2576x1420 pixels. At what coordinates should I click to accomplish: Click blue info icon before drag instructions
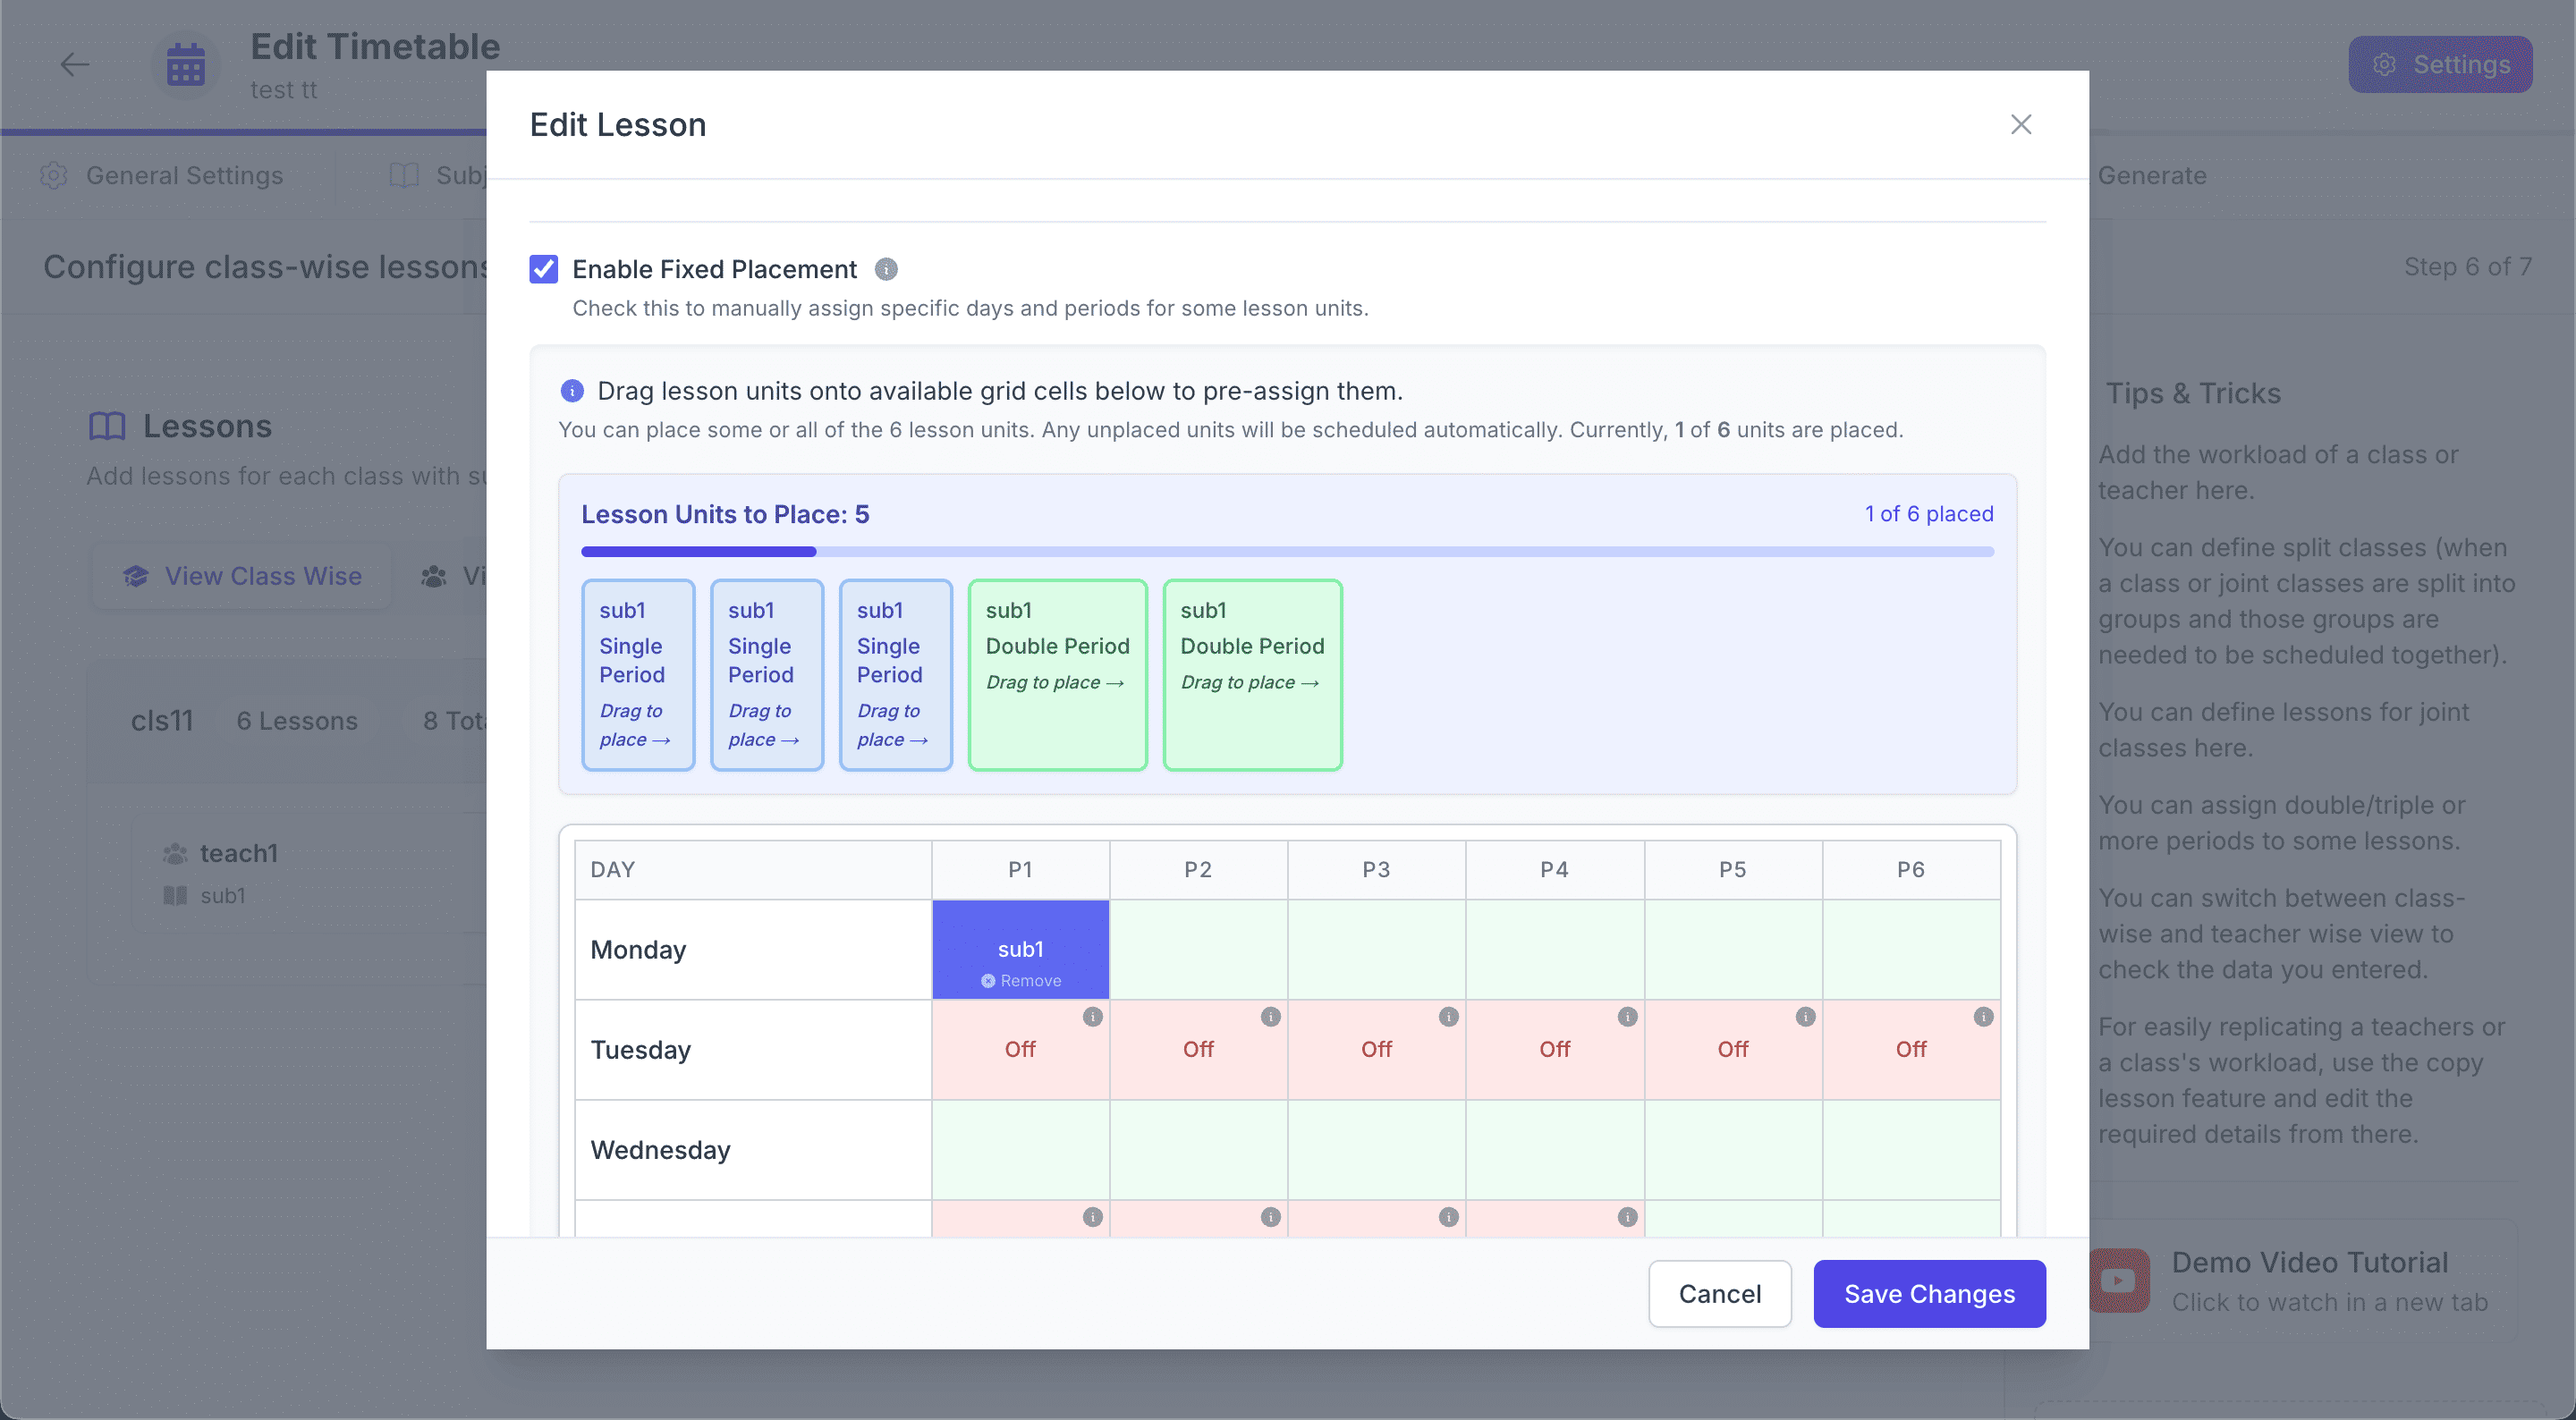click(x=572, y=391)
